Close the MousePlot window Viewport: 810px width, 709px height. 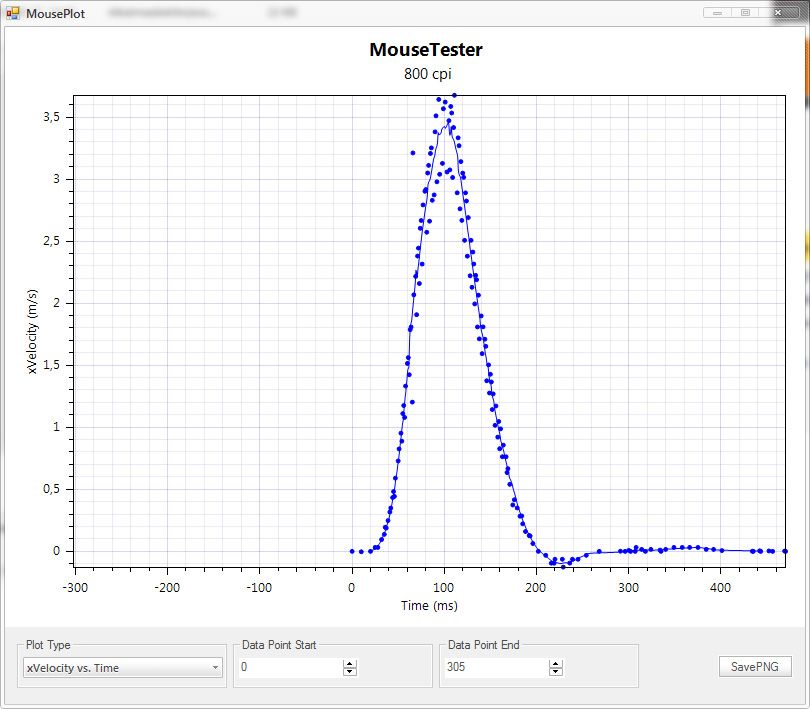click(778, 13)
